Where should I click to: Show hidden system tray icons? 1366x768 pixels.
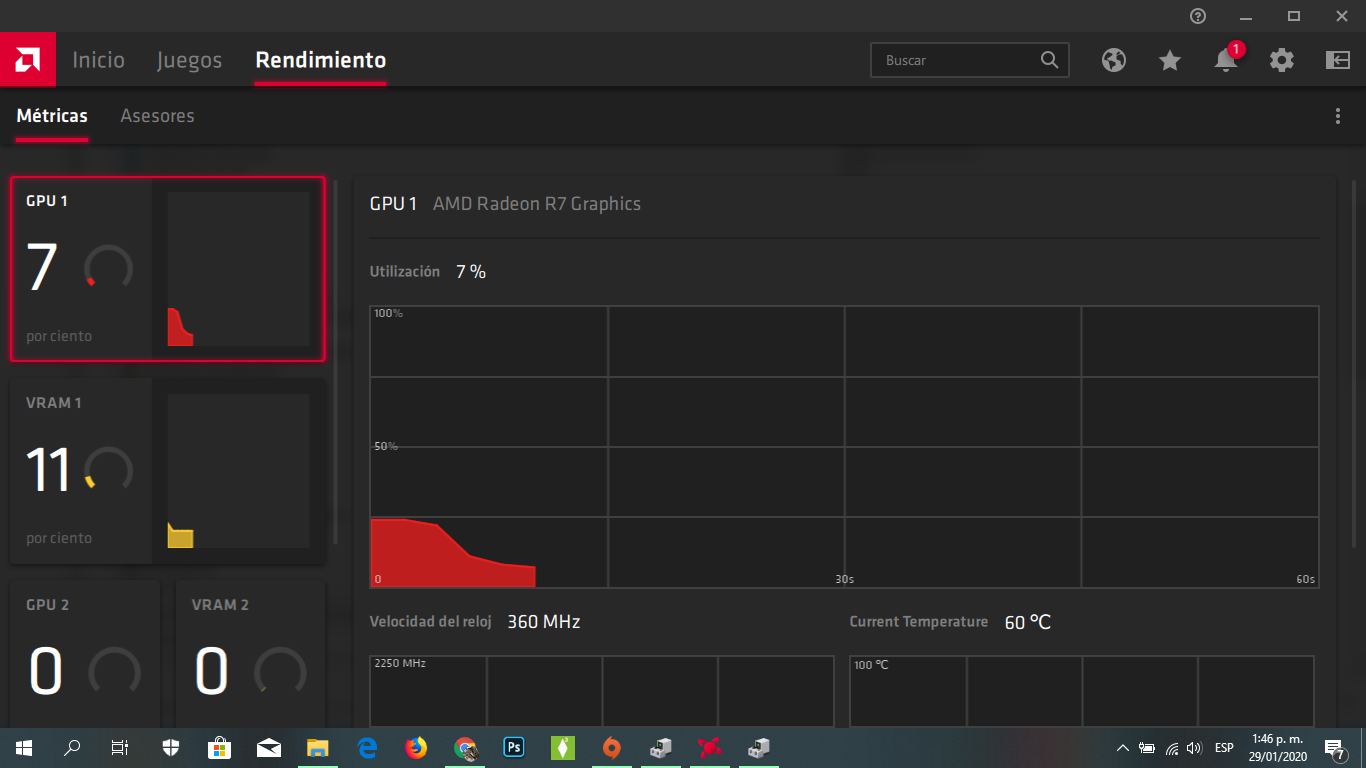(1122, 748)
